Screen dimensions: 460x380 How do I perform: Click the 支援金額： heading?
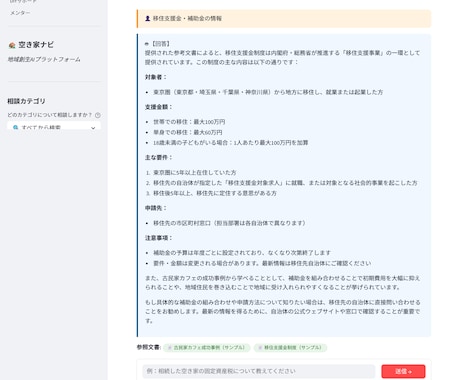[x=158, y=107]
